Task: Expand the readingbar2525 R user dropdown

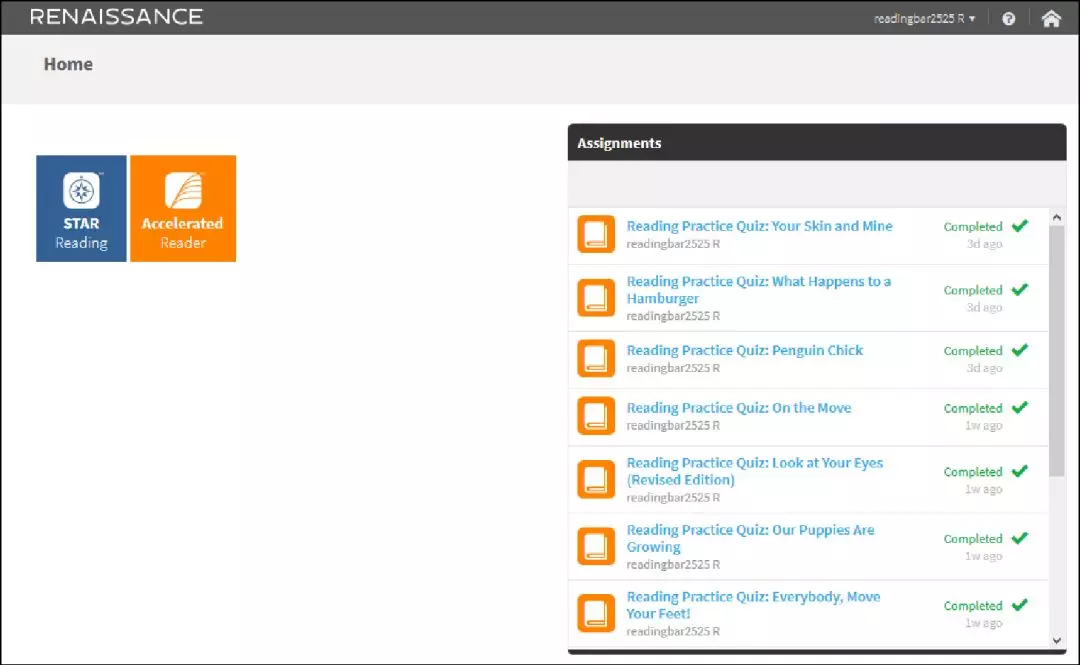Action: (924, 18)
